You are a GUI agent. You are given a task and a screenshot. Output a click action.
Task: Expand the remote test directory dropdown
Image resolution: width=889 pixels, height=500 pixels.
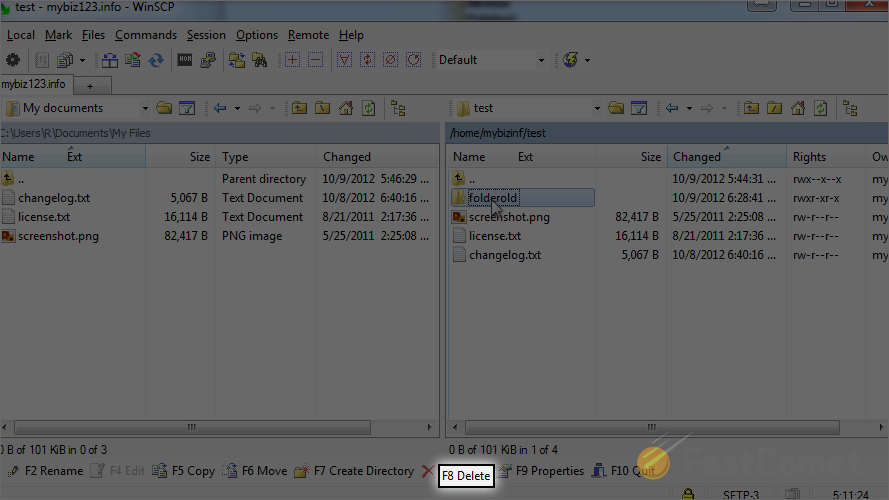(597, 108)
